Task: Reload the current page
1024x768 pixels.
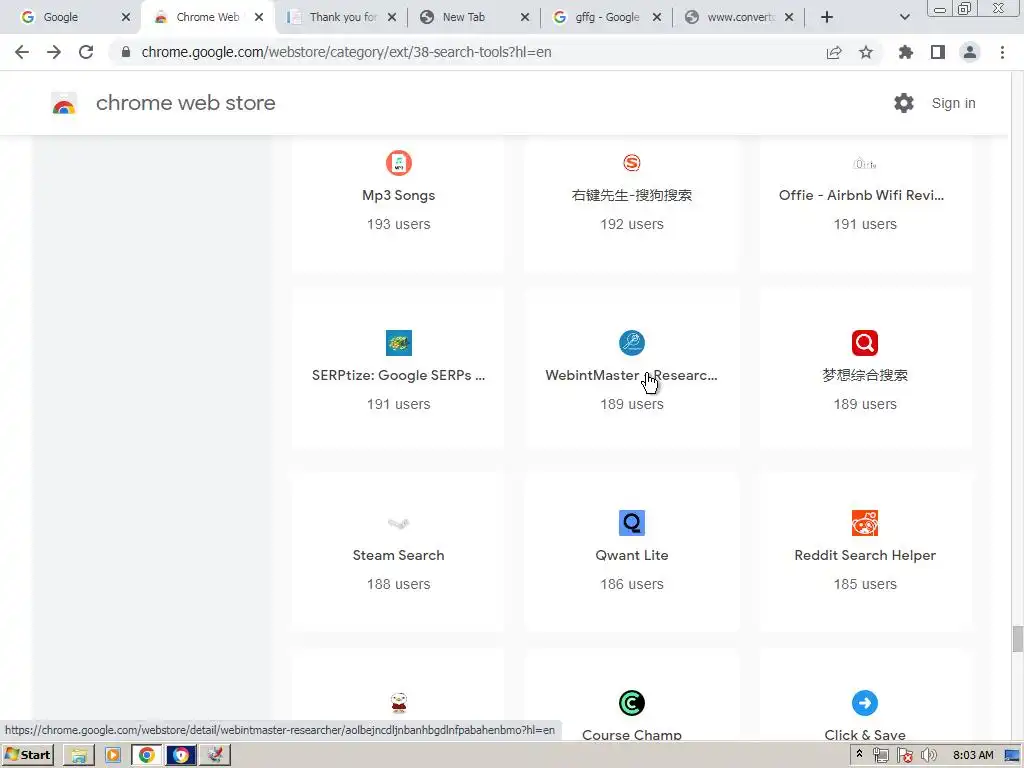Action: [86, 52]
